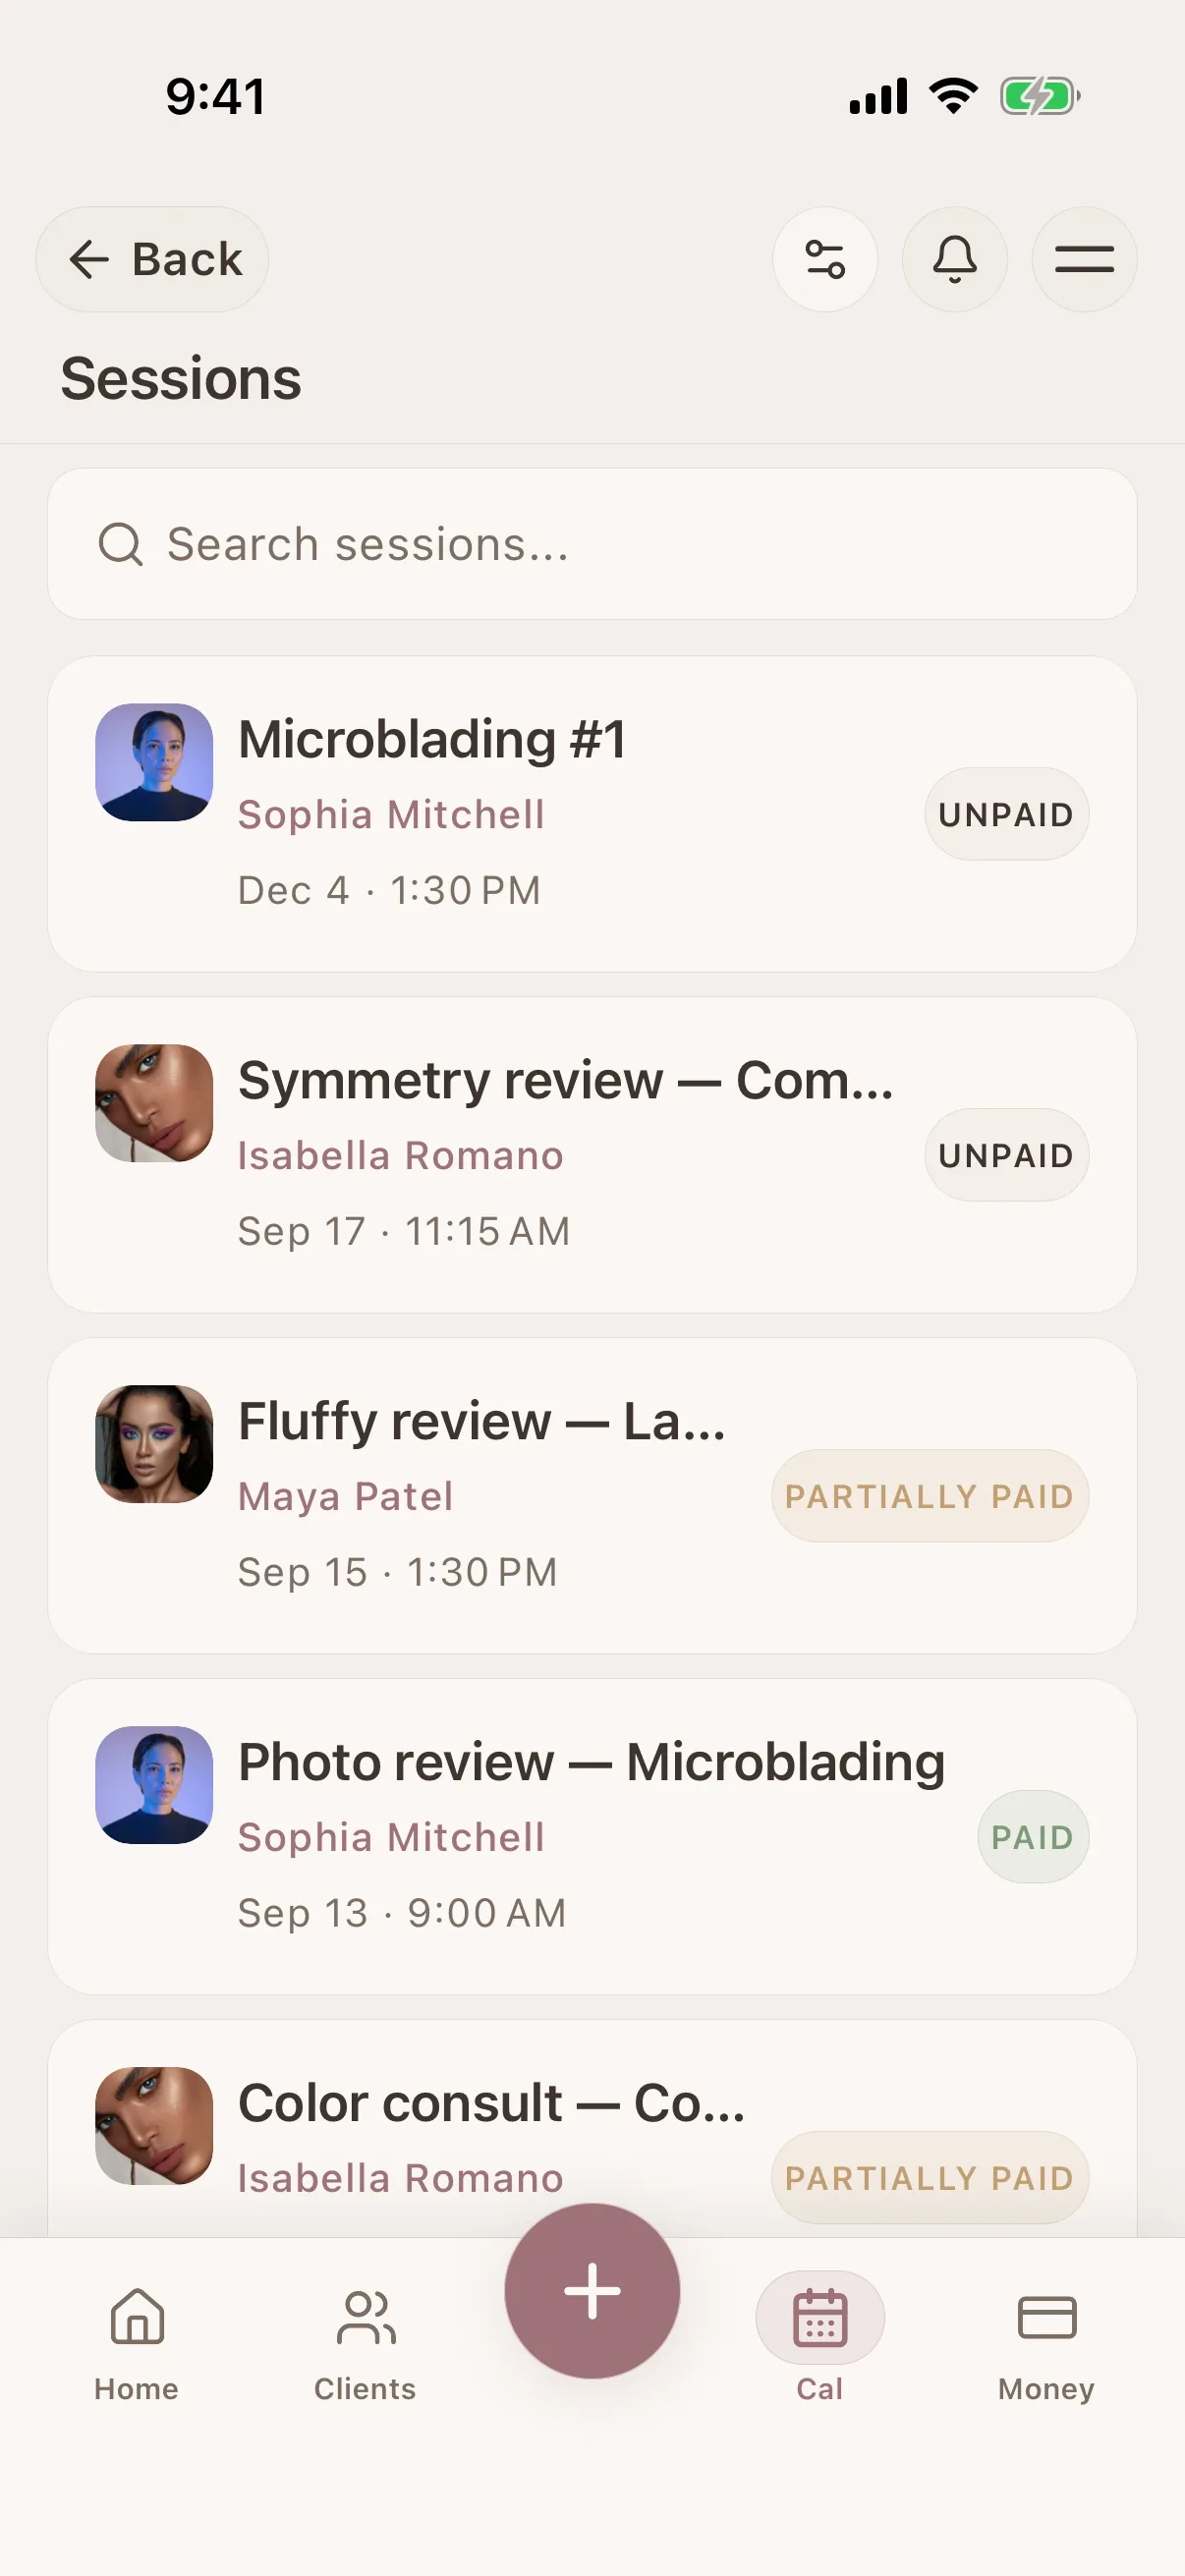Switch to Clients tab
Image resolution: width=1185 pixels, height=2576 pixels.
[365, 2344]
